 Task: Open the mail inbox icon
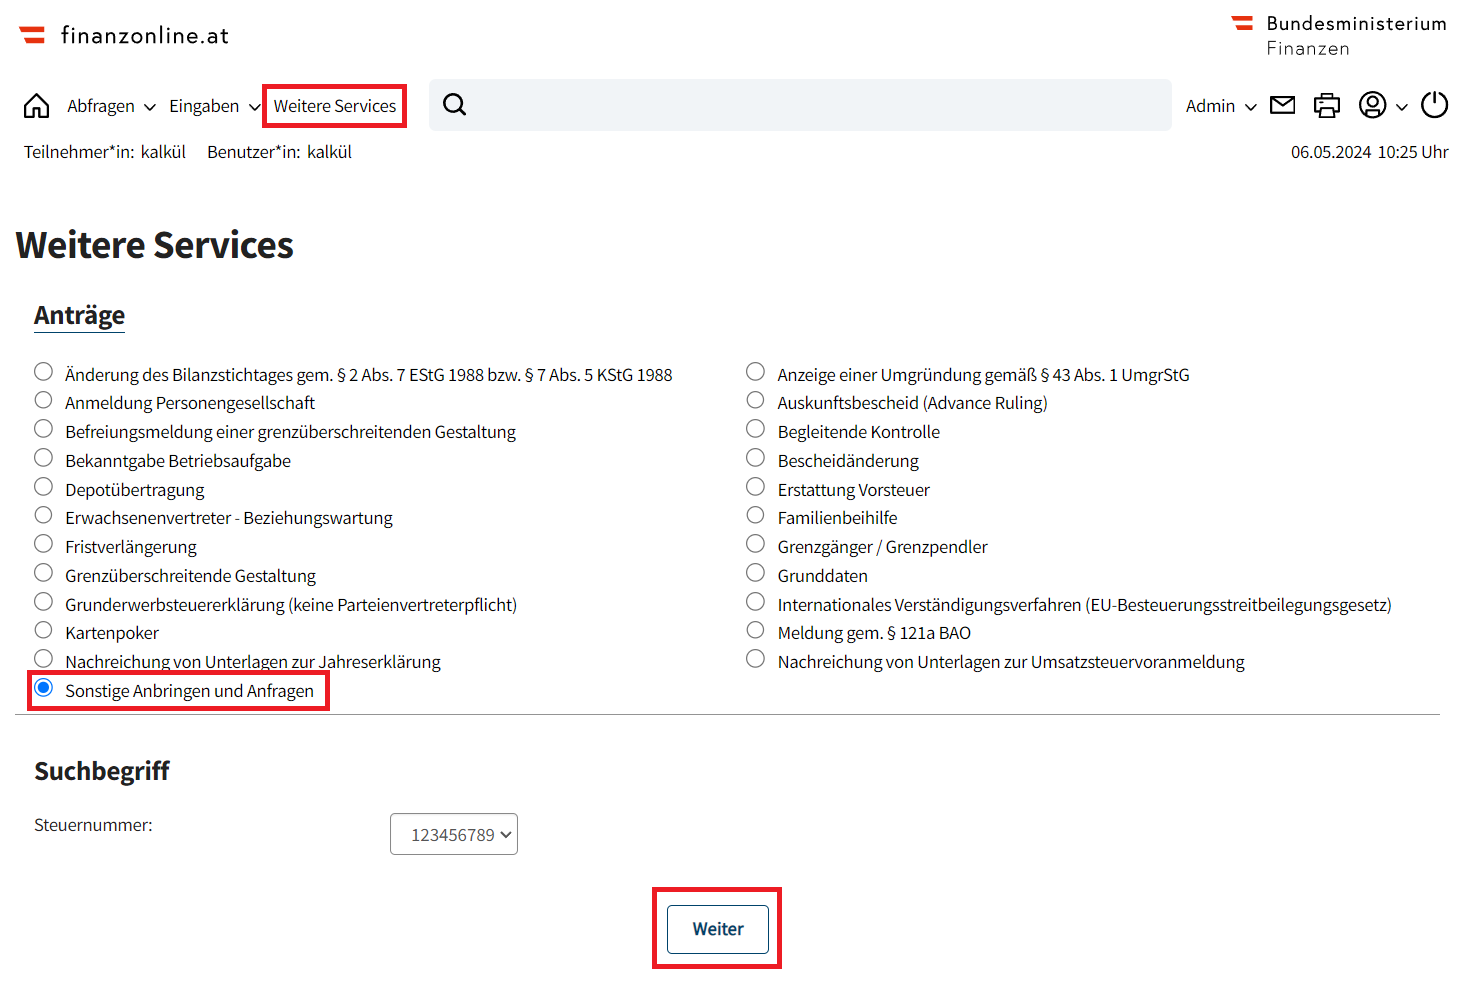tap(1282, 104)
